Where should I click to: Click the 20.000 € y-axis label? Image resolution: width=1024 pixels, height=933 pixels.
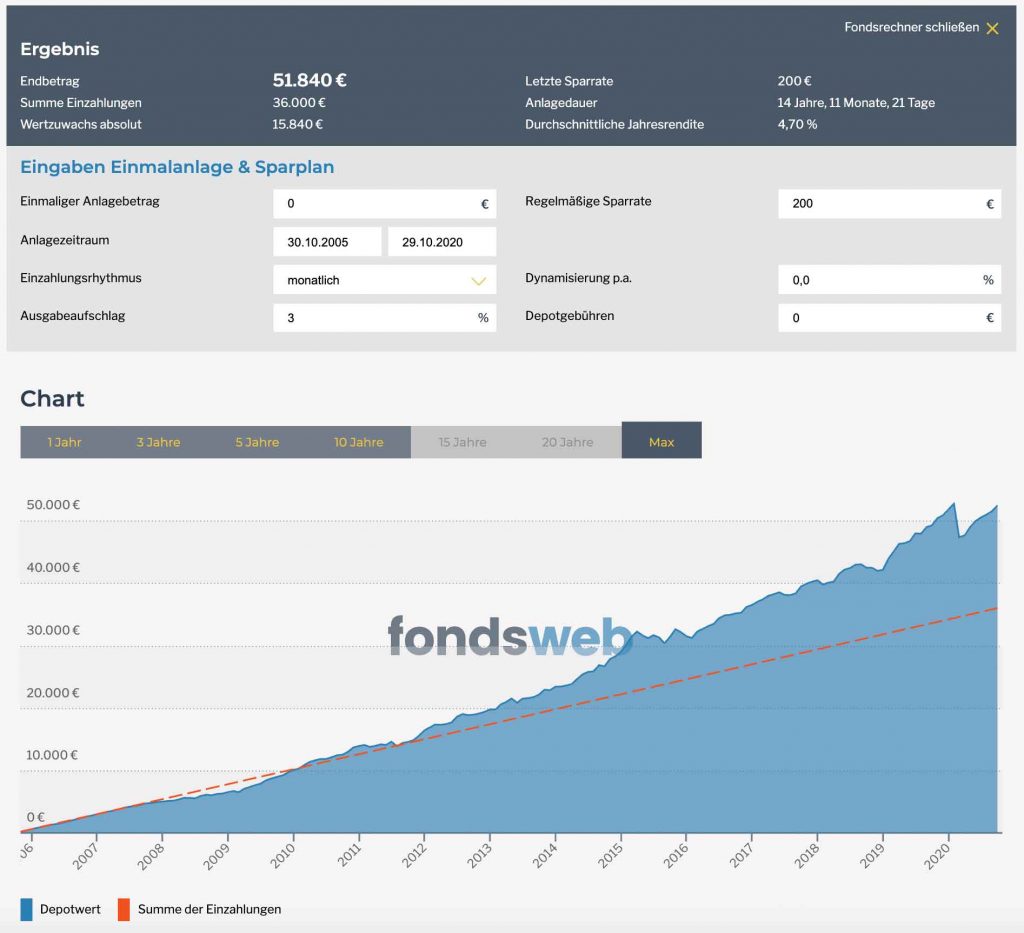click(53, 693)
